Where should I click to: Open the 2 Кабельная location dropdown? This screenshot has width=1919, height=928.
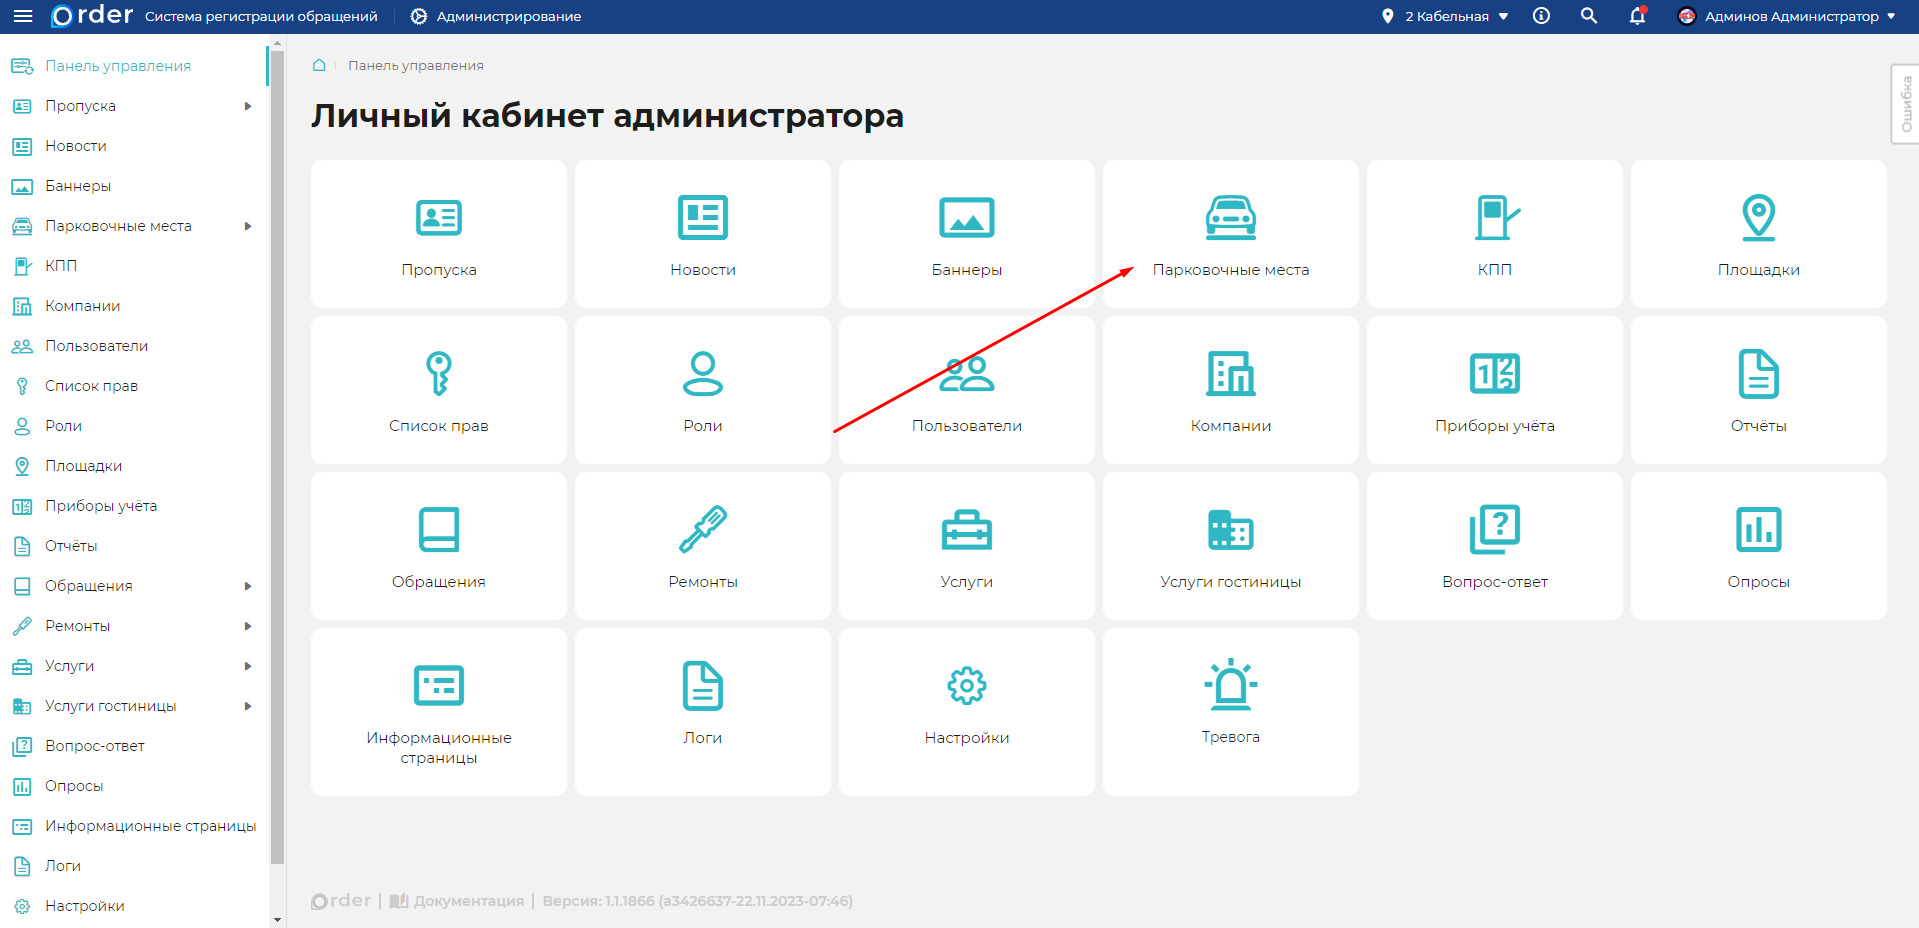(x=1445, y=16)
